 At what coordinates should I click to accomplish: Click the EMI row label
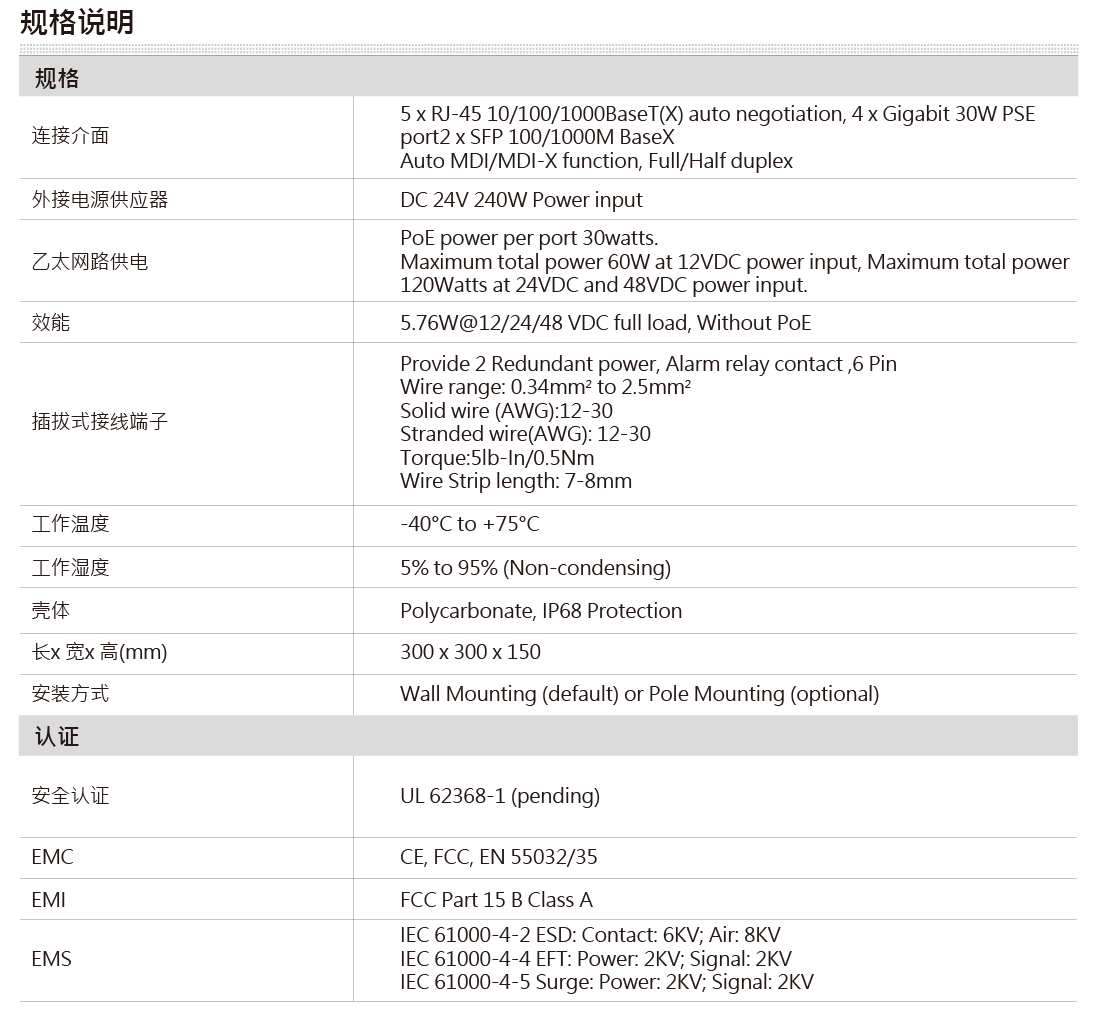click(48, 900)
